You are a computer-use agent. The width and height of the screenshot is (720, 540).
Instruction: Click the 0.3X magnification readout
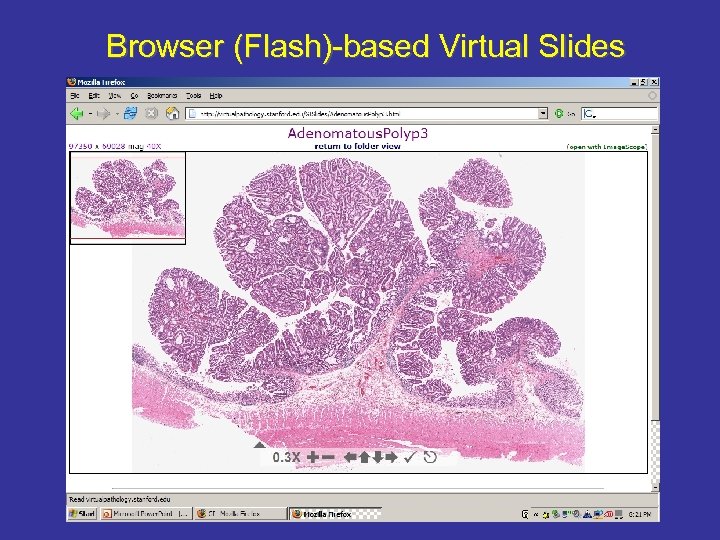point(286,457)
